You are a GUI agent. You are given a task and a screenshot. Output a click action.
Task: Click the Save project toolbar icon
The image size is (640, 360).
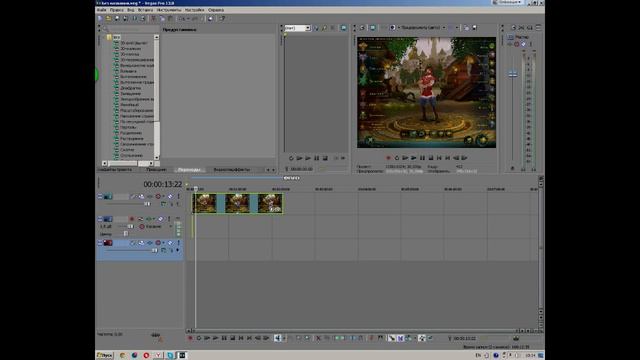tap(117, 18)
